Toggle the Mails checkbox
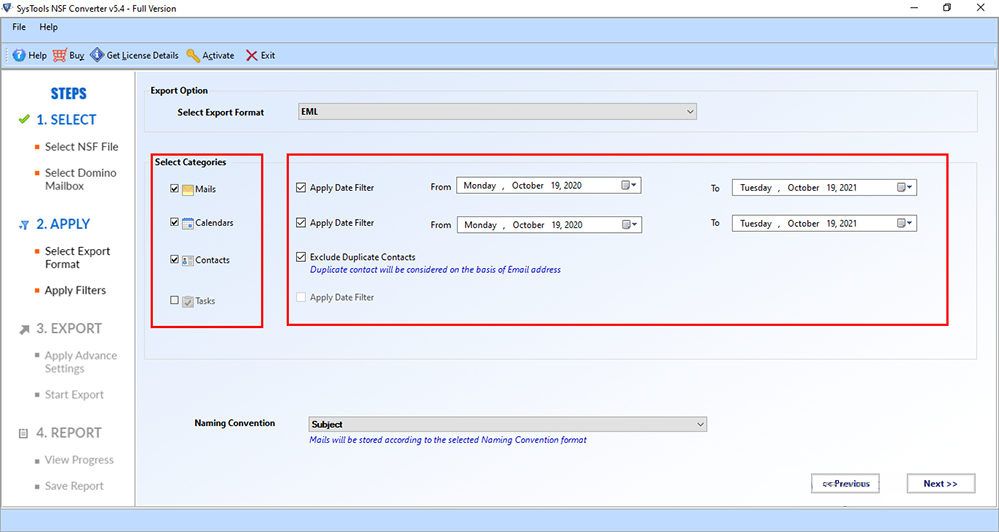Screen dimensions: 999x532 click(174, 189)
